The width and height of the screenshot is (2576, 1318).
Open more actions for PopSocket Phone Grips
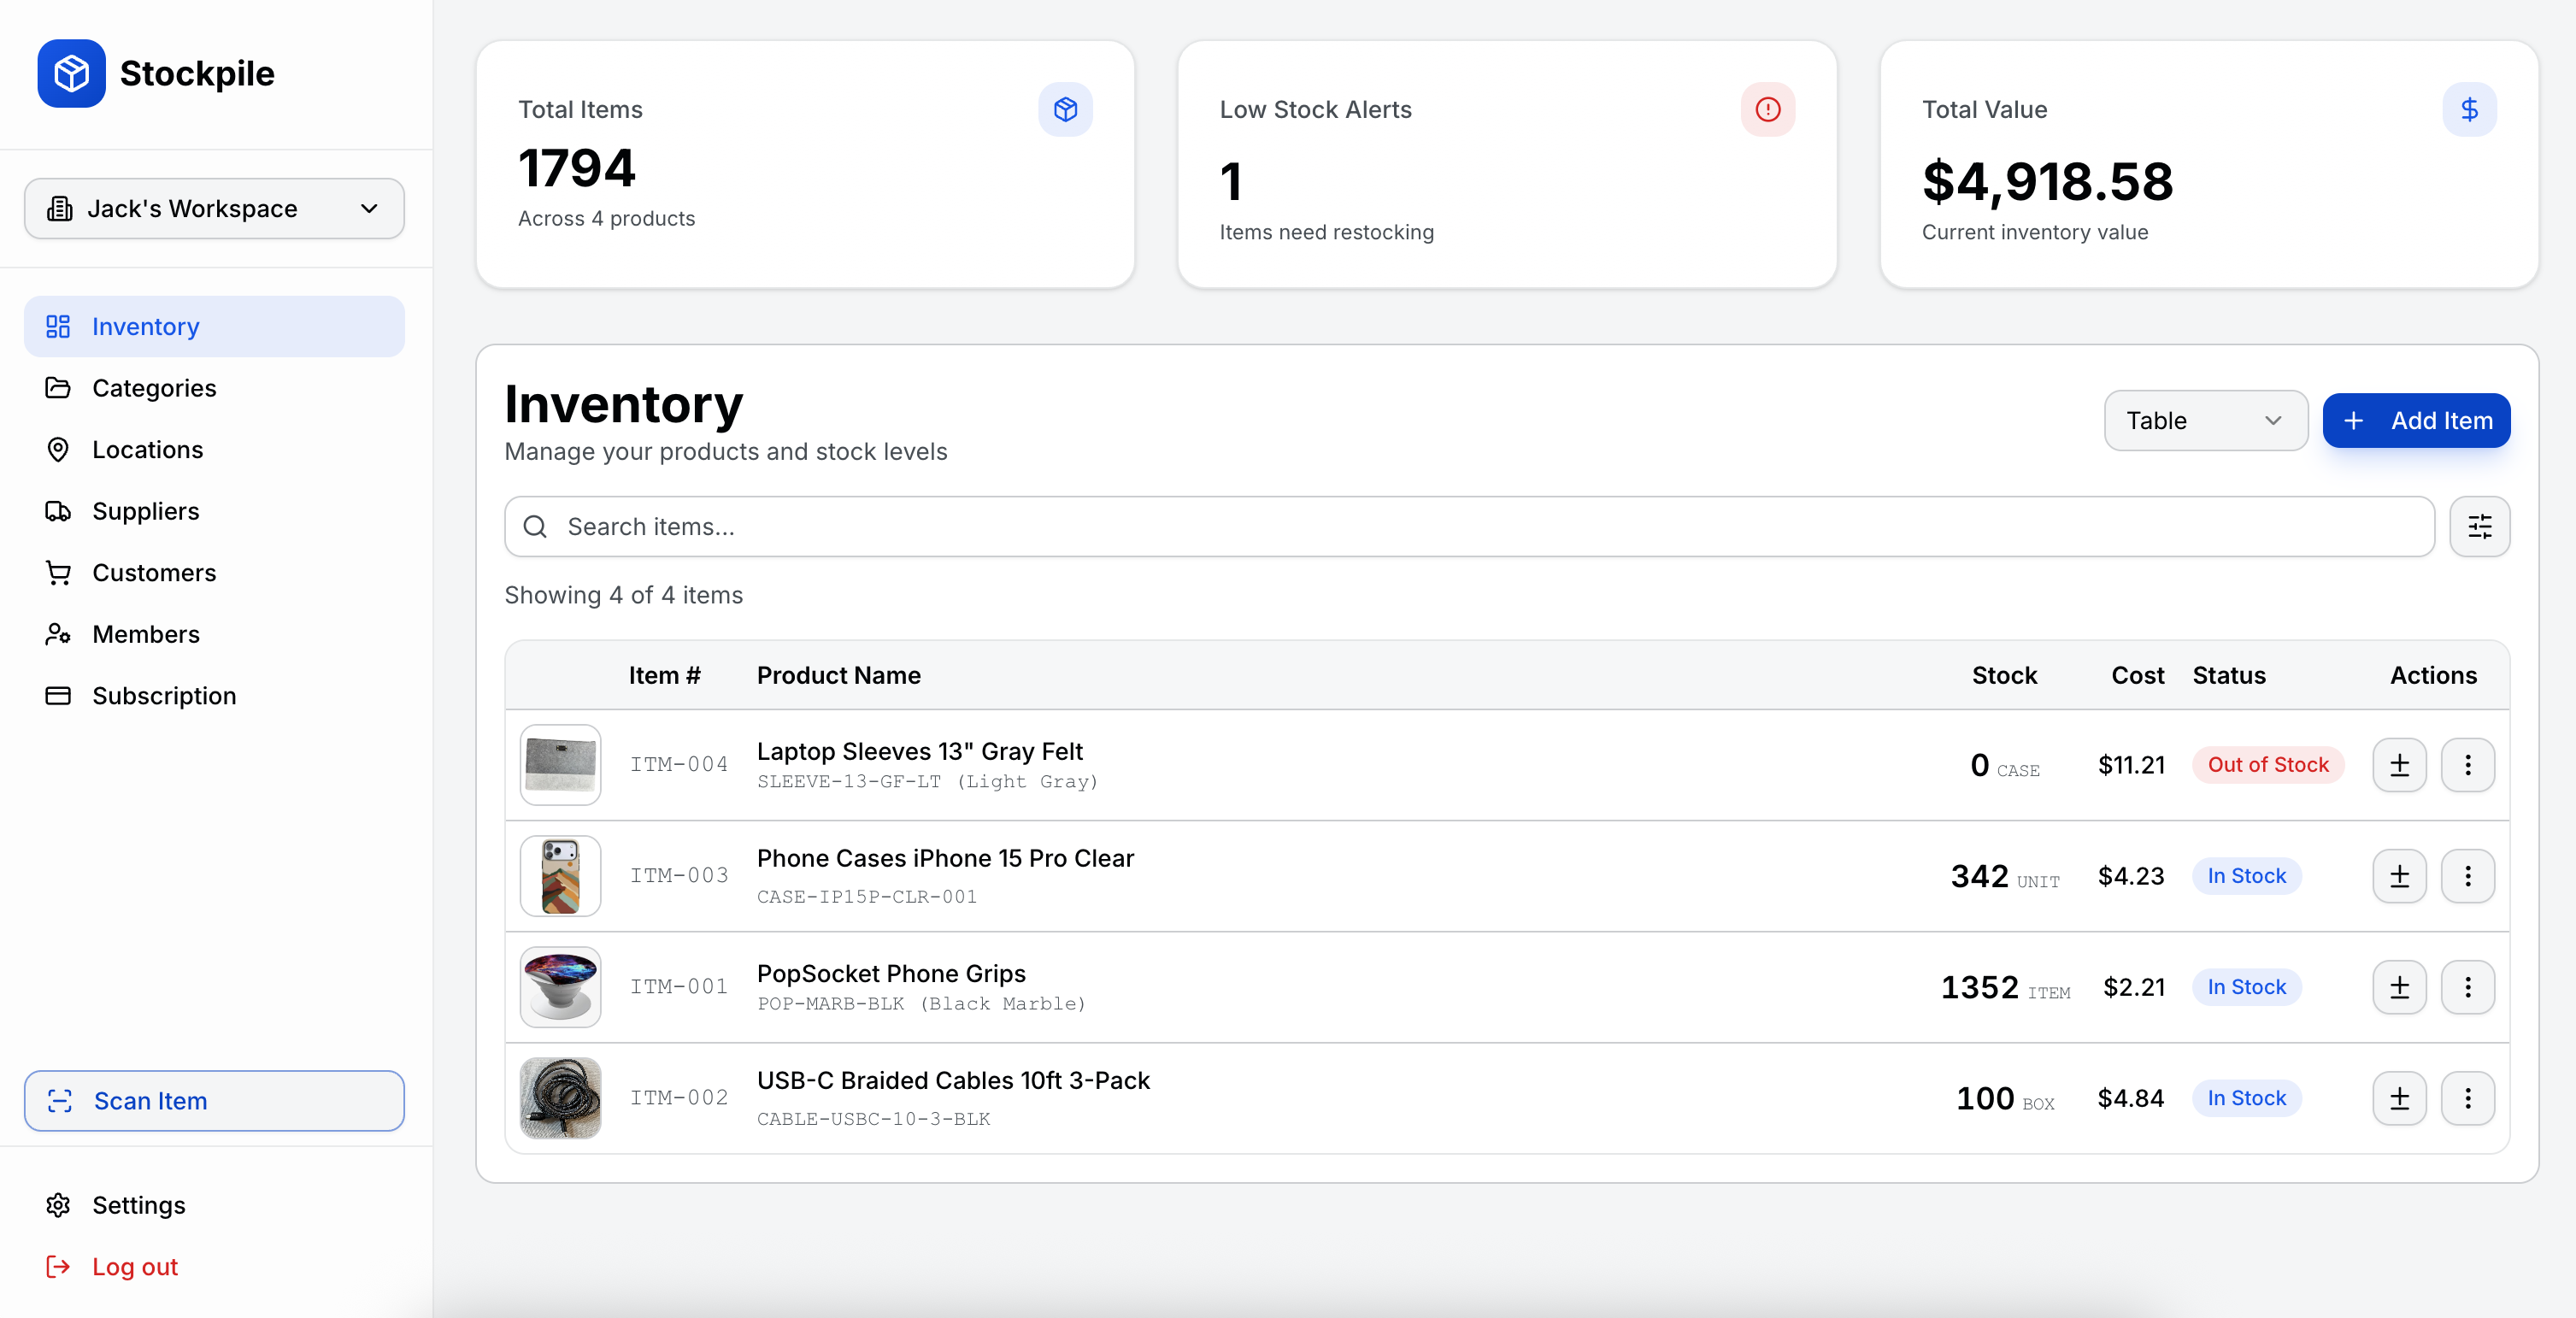[x=2467, y=987]
